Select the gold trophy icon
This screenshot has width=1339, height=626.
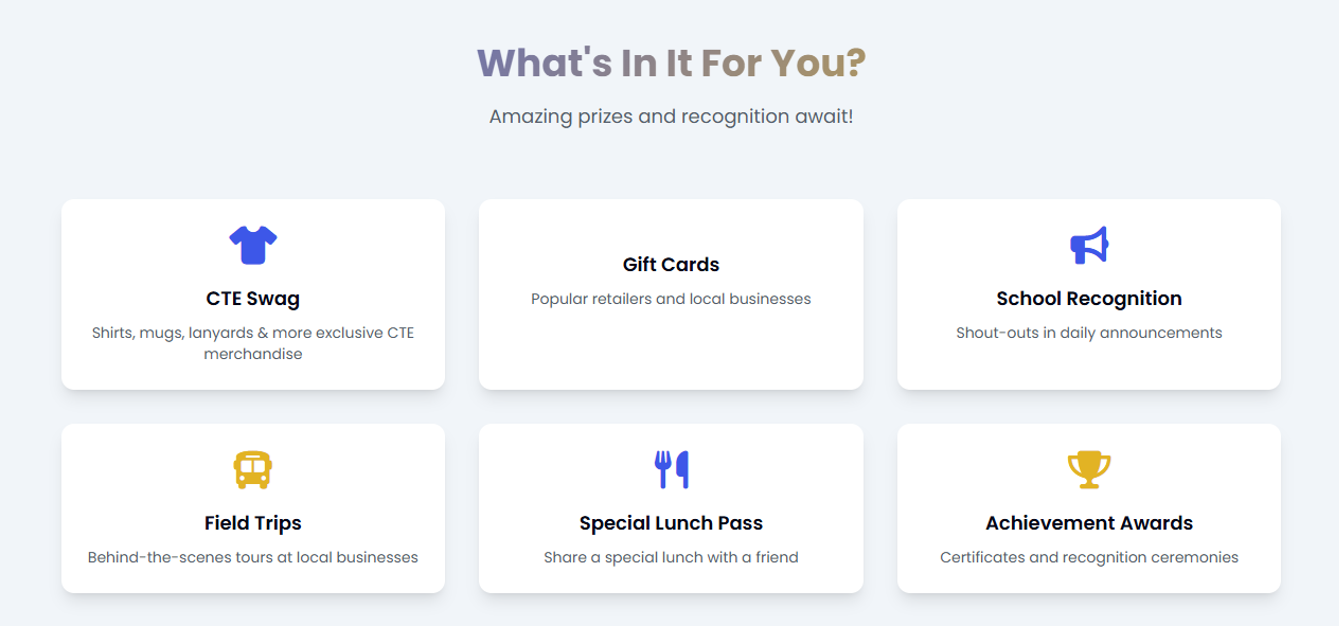tap(1089, 469)
